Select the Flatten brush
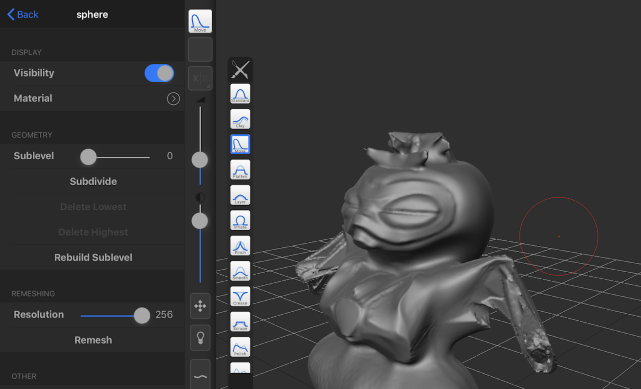The width and height of the screenshot is (641, 389). click(x=240, y=170)
